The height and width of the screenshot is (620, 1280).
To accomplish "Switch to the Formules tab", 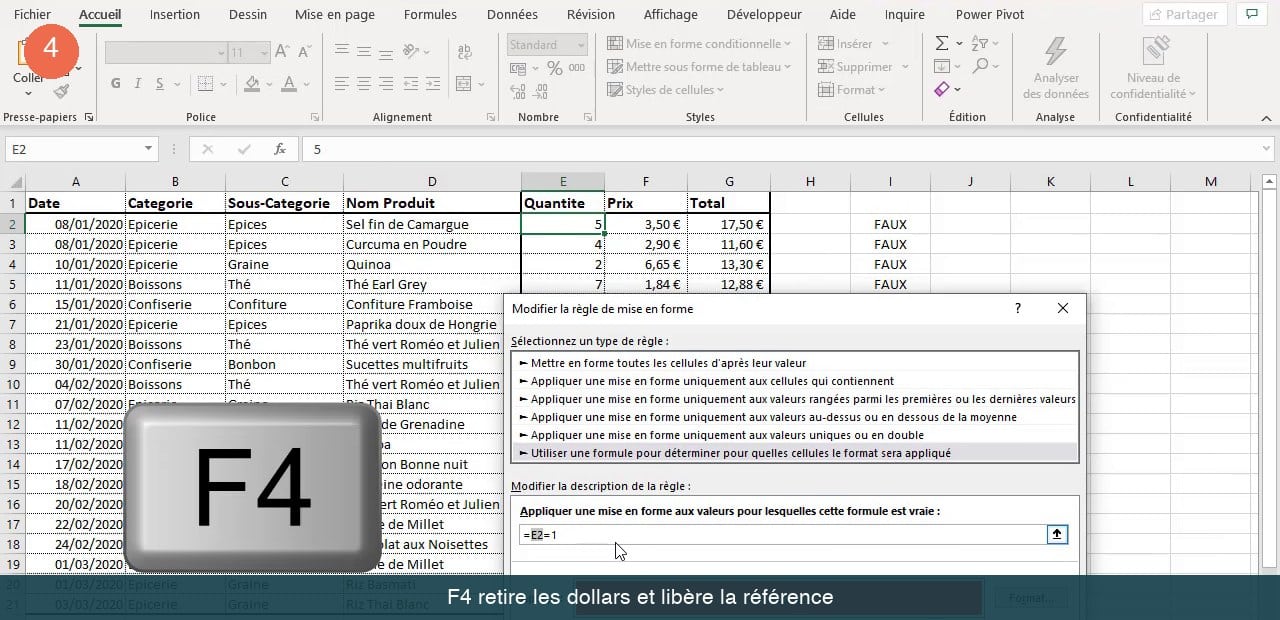I will (x=430, y=15).
